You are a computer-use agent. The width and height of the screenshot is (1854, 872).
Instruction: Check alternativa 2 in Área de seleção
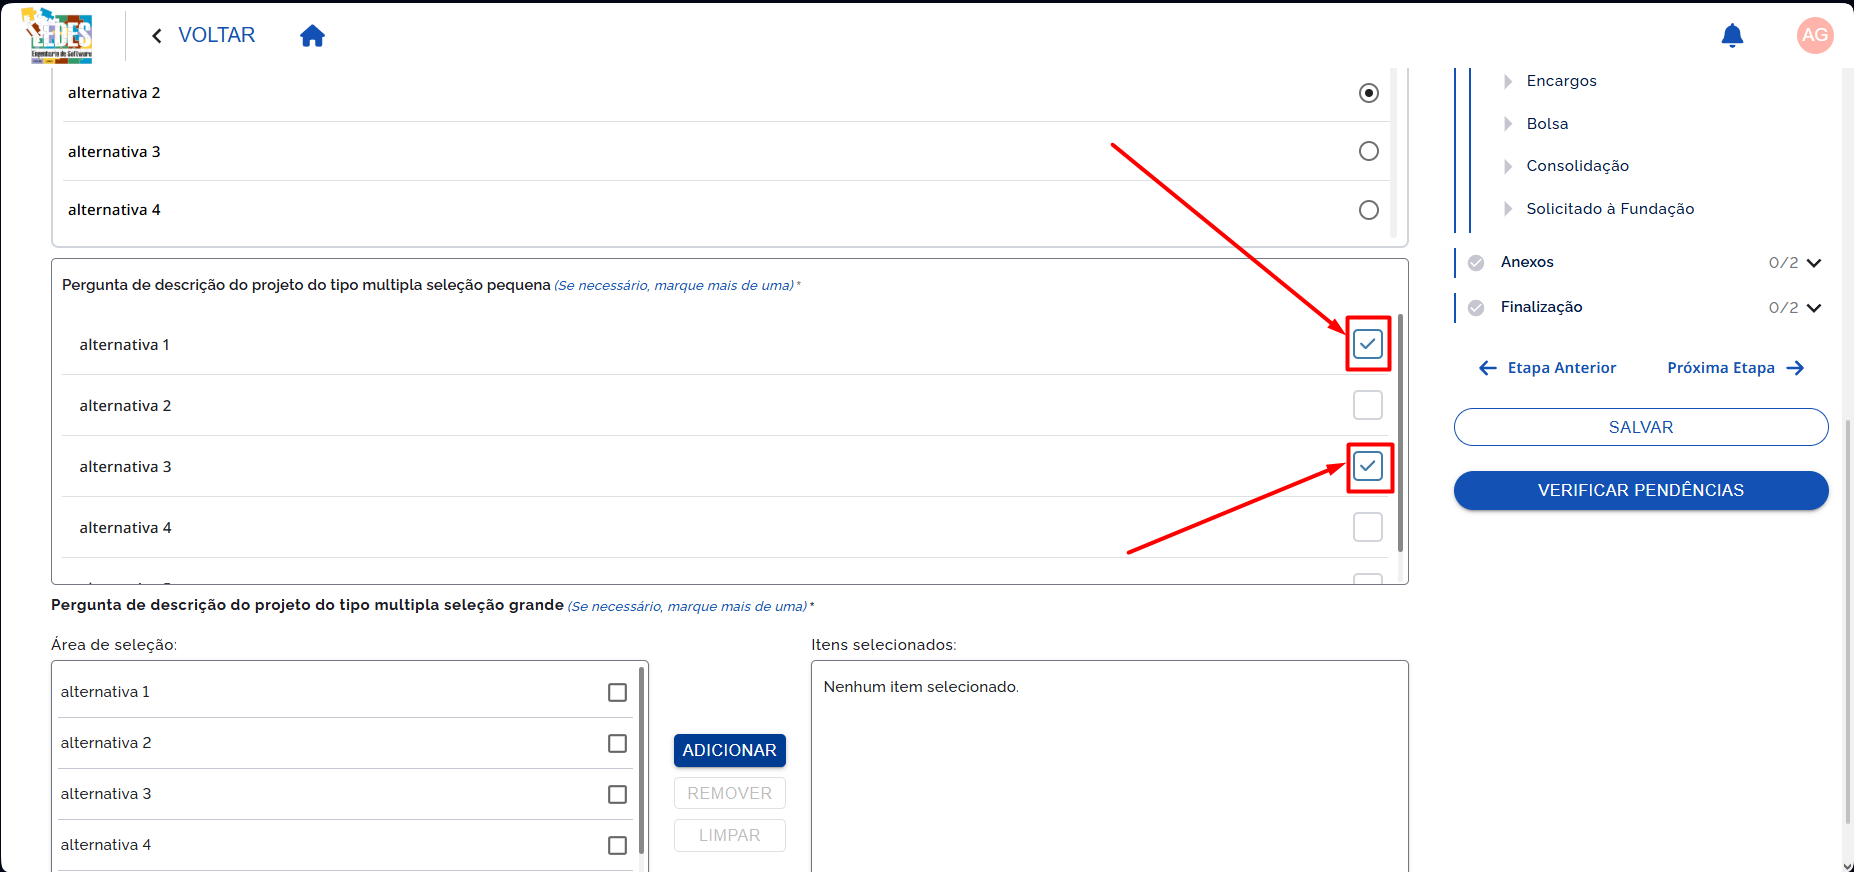tap(618, 744)
